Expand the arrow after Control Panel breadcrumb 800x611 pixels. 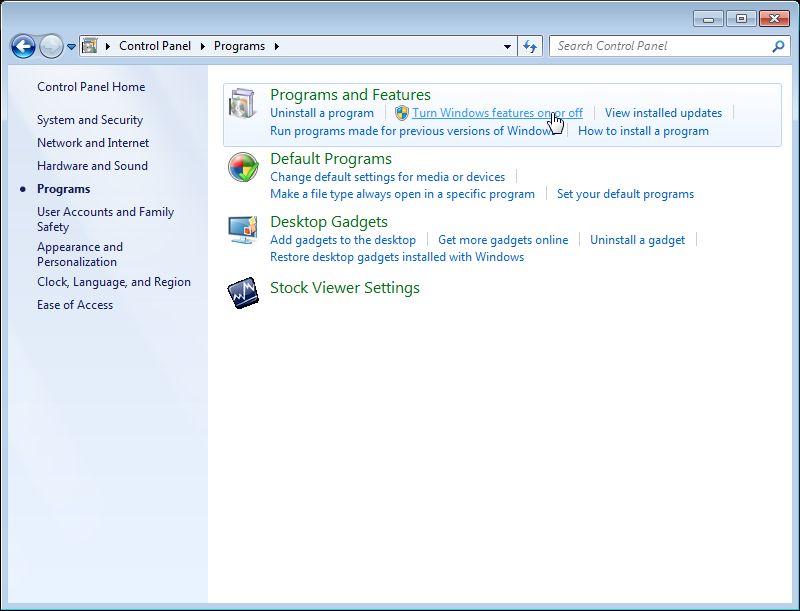[202, 46]
